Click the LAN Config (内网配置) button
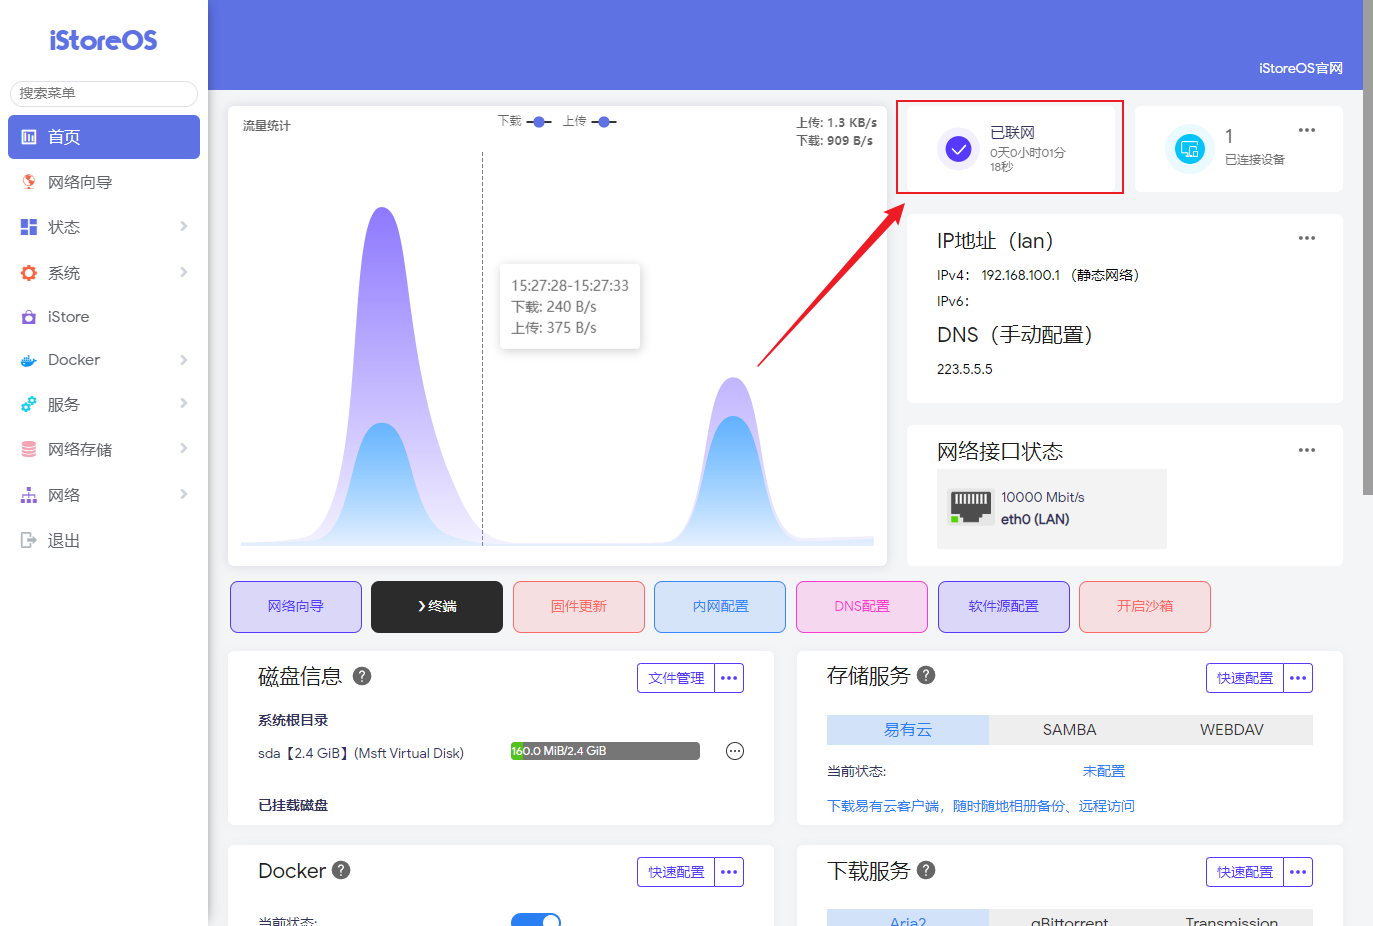This screenshot has width=1373, height=926. point(720,607)
